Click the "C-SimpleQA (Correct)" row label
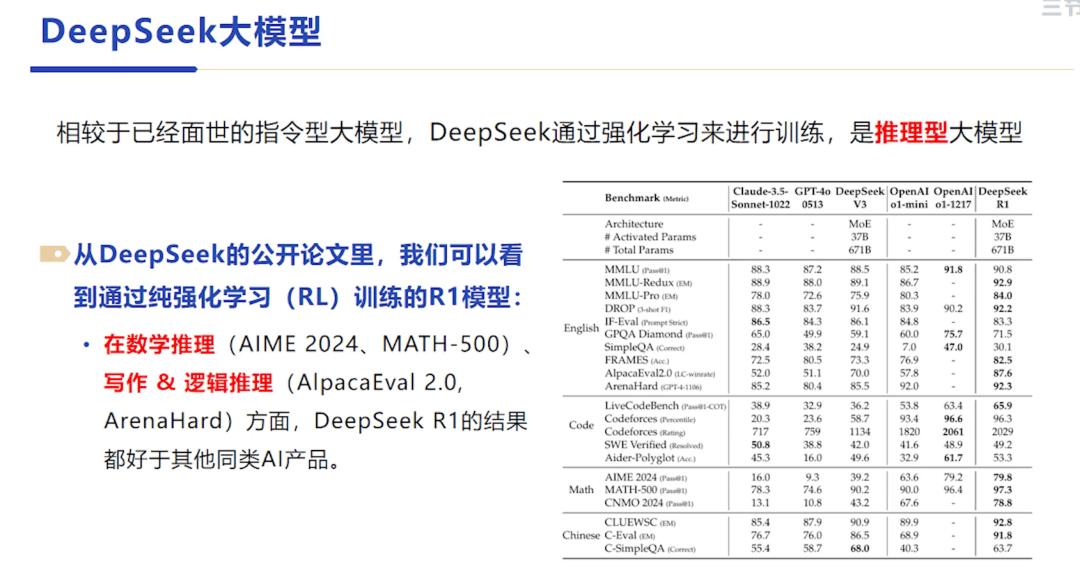 click(x=650, y=549)
